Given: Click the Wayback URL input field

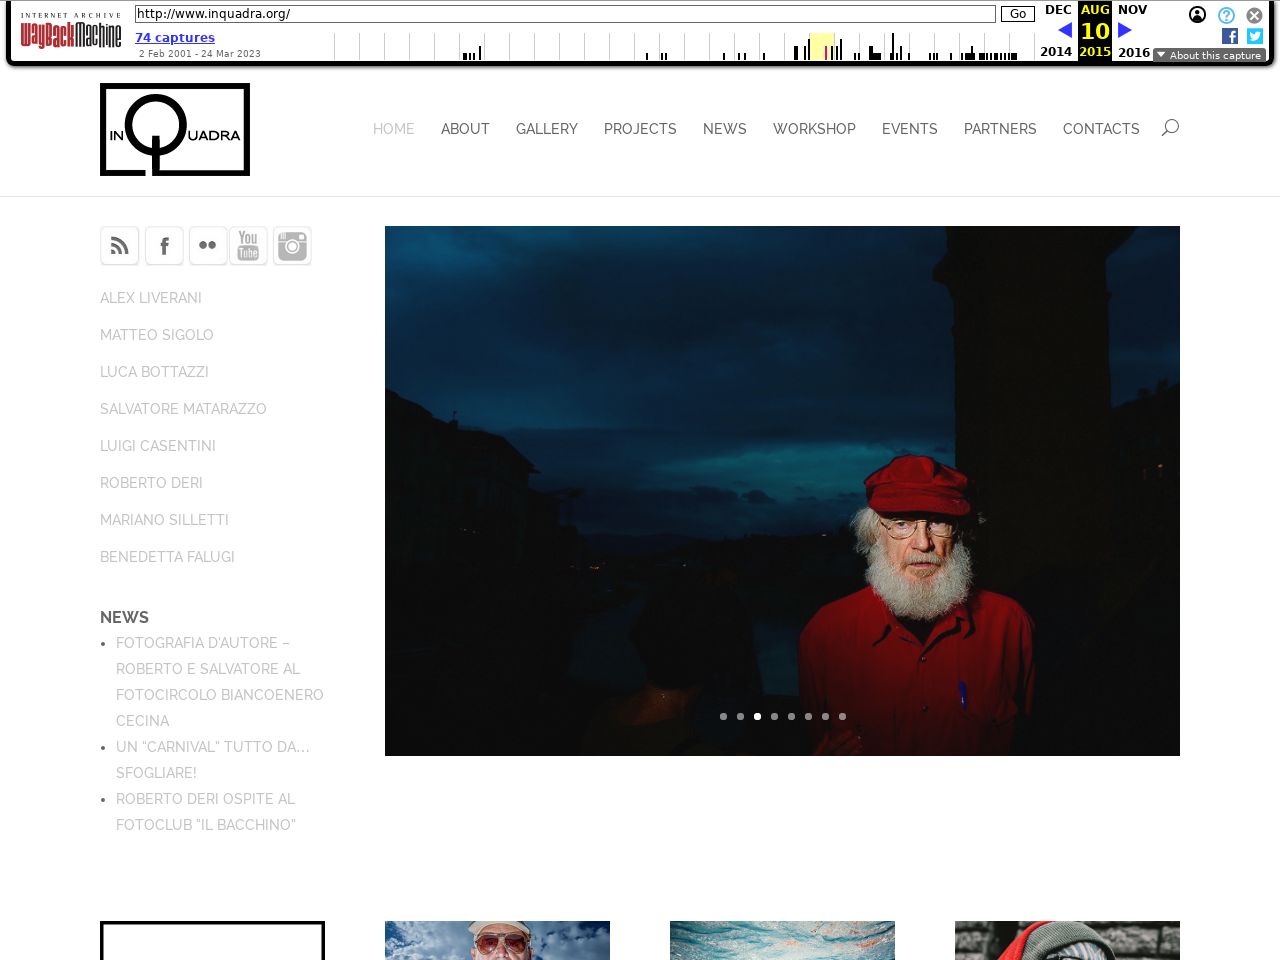Looking at the screenshot, I should click(x=565, y=14).
